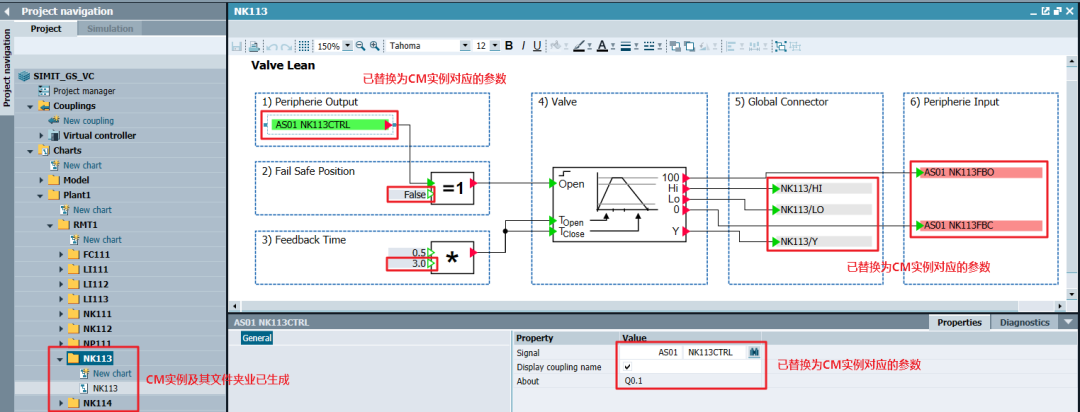Click the Print icon in the toolbar
The image size is (1080, 412).
tap(253, 46)
